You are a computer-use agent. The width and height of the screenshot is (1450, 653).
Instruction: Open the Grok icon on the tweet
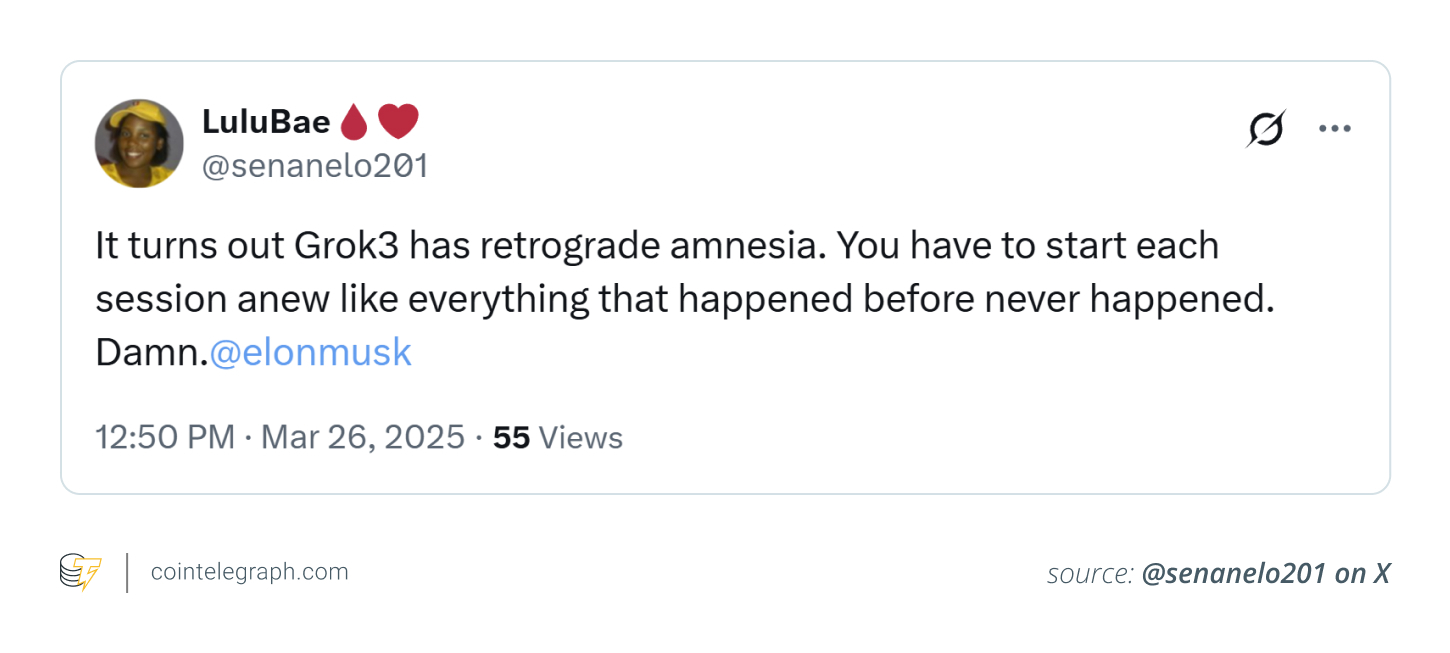point(1265,129)
